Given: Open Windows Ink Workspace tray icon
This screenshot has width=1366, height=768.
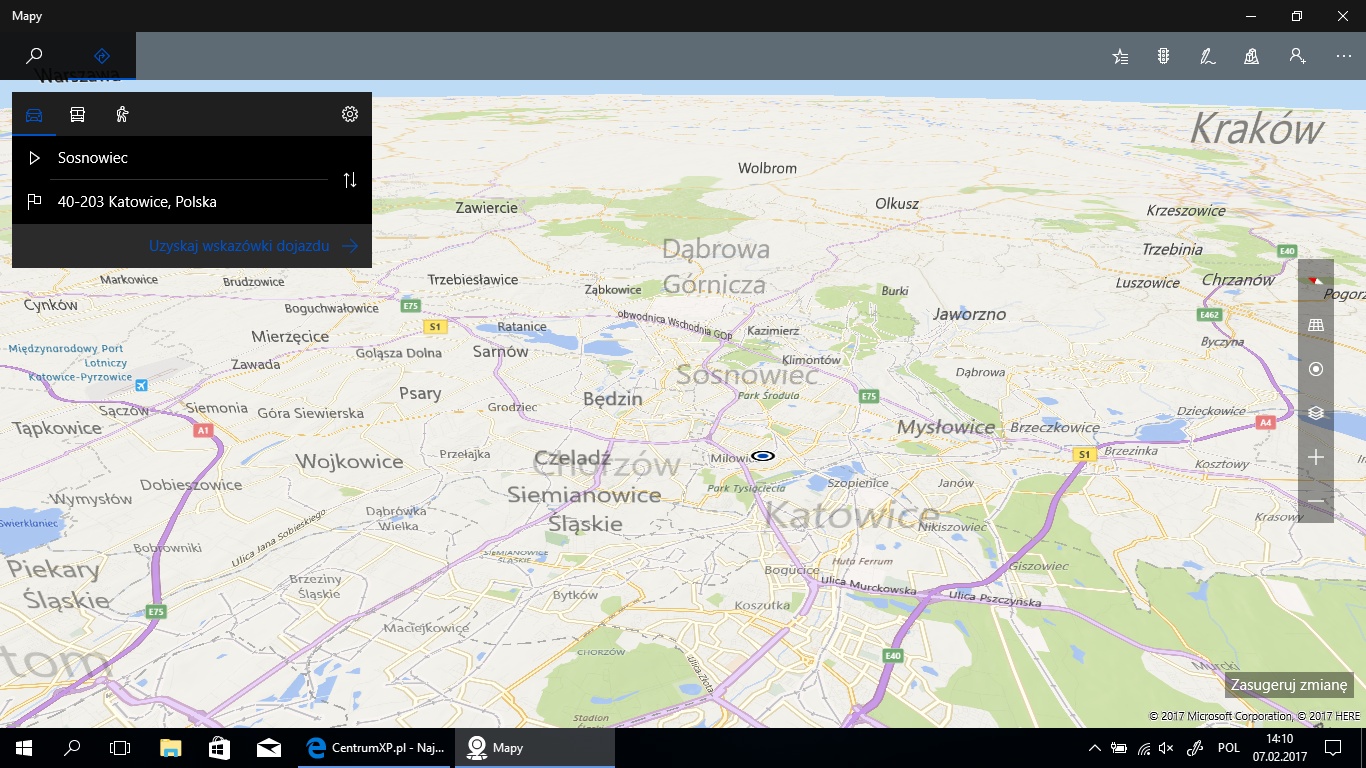Looking at the screenshot, I should tap(1194, 748).
